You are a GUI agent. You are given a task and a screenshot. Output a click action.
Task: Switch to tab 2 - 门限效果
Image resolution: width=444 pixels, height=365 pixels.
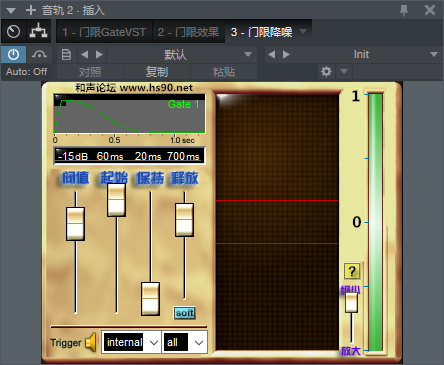189,32
